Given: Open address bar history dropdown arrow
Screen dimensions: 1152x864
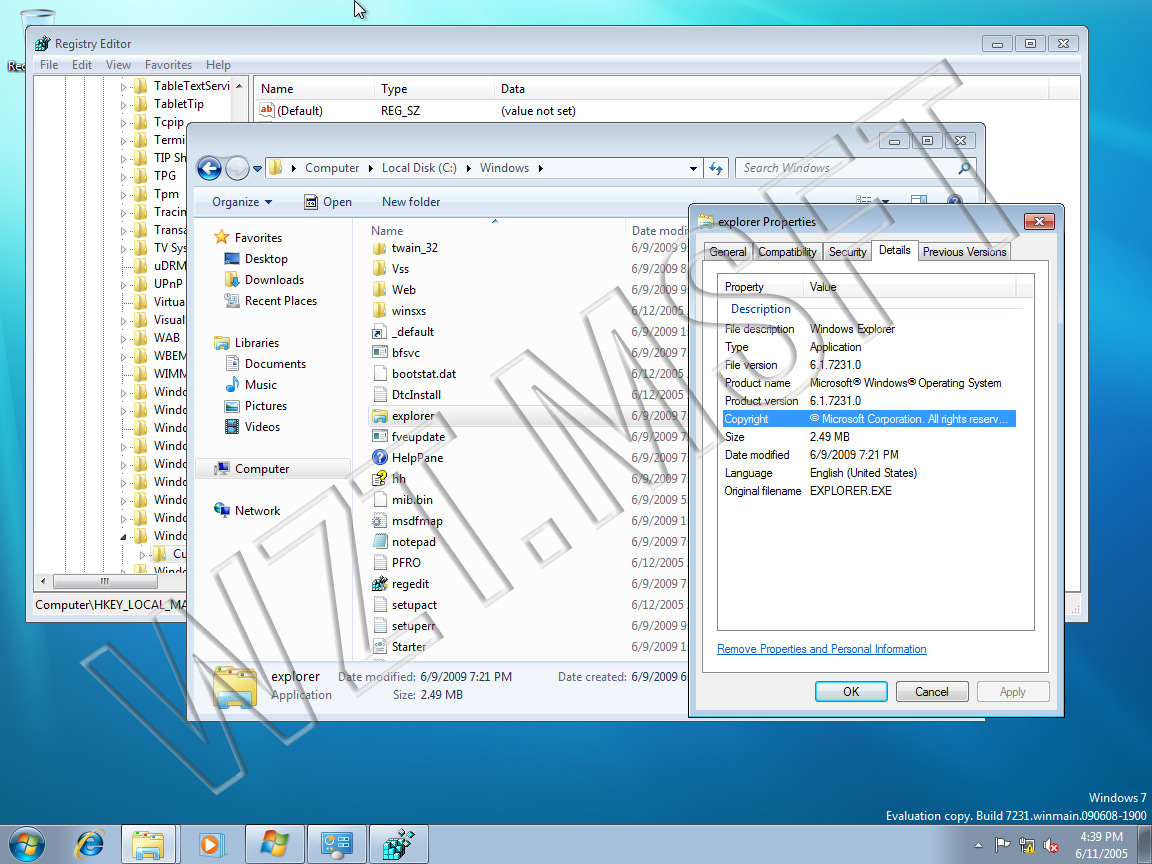Looking at the screenshot, I should pos(693,168).
